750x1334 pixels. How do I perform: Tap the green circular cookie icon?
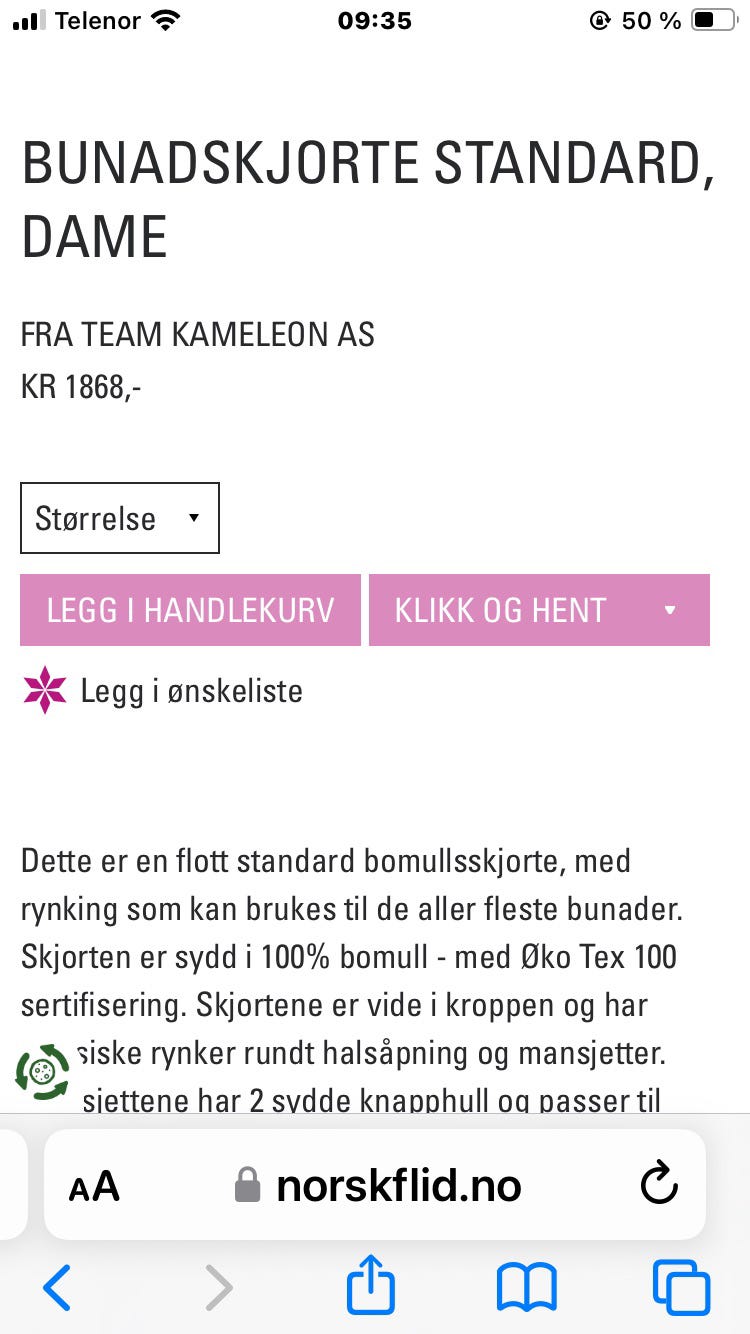click(x=43, y=1072)
